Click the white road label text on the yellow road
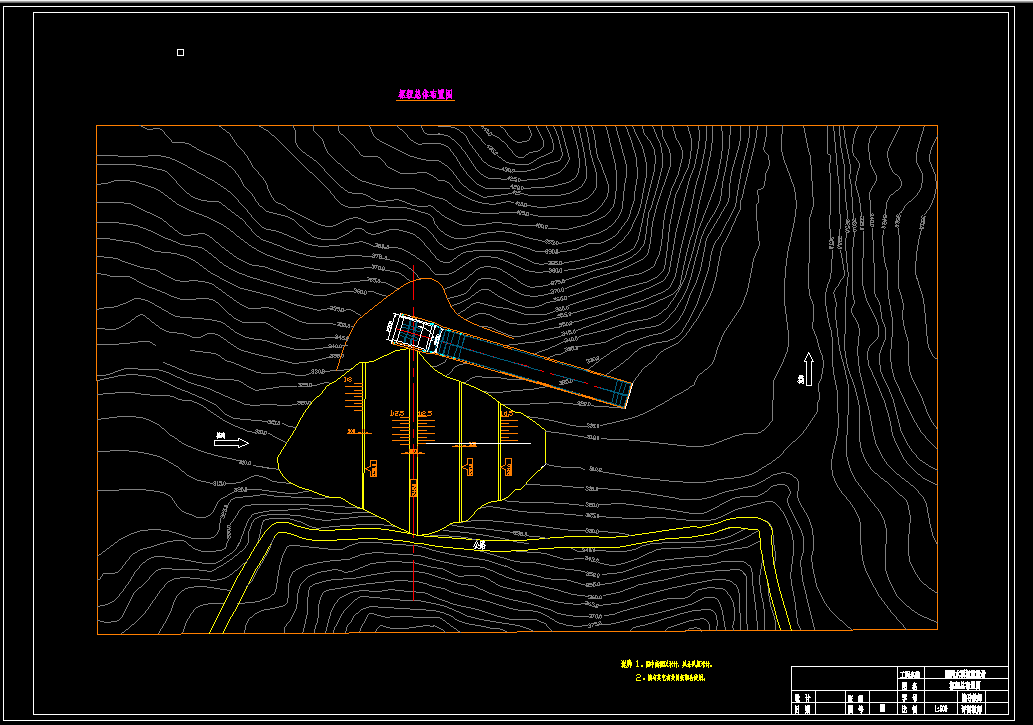This screenshot has width=1033, height=725. tap(480, 545)
